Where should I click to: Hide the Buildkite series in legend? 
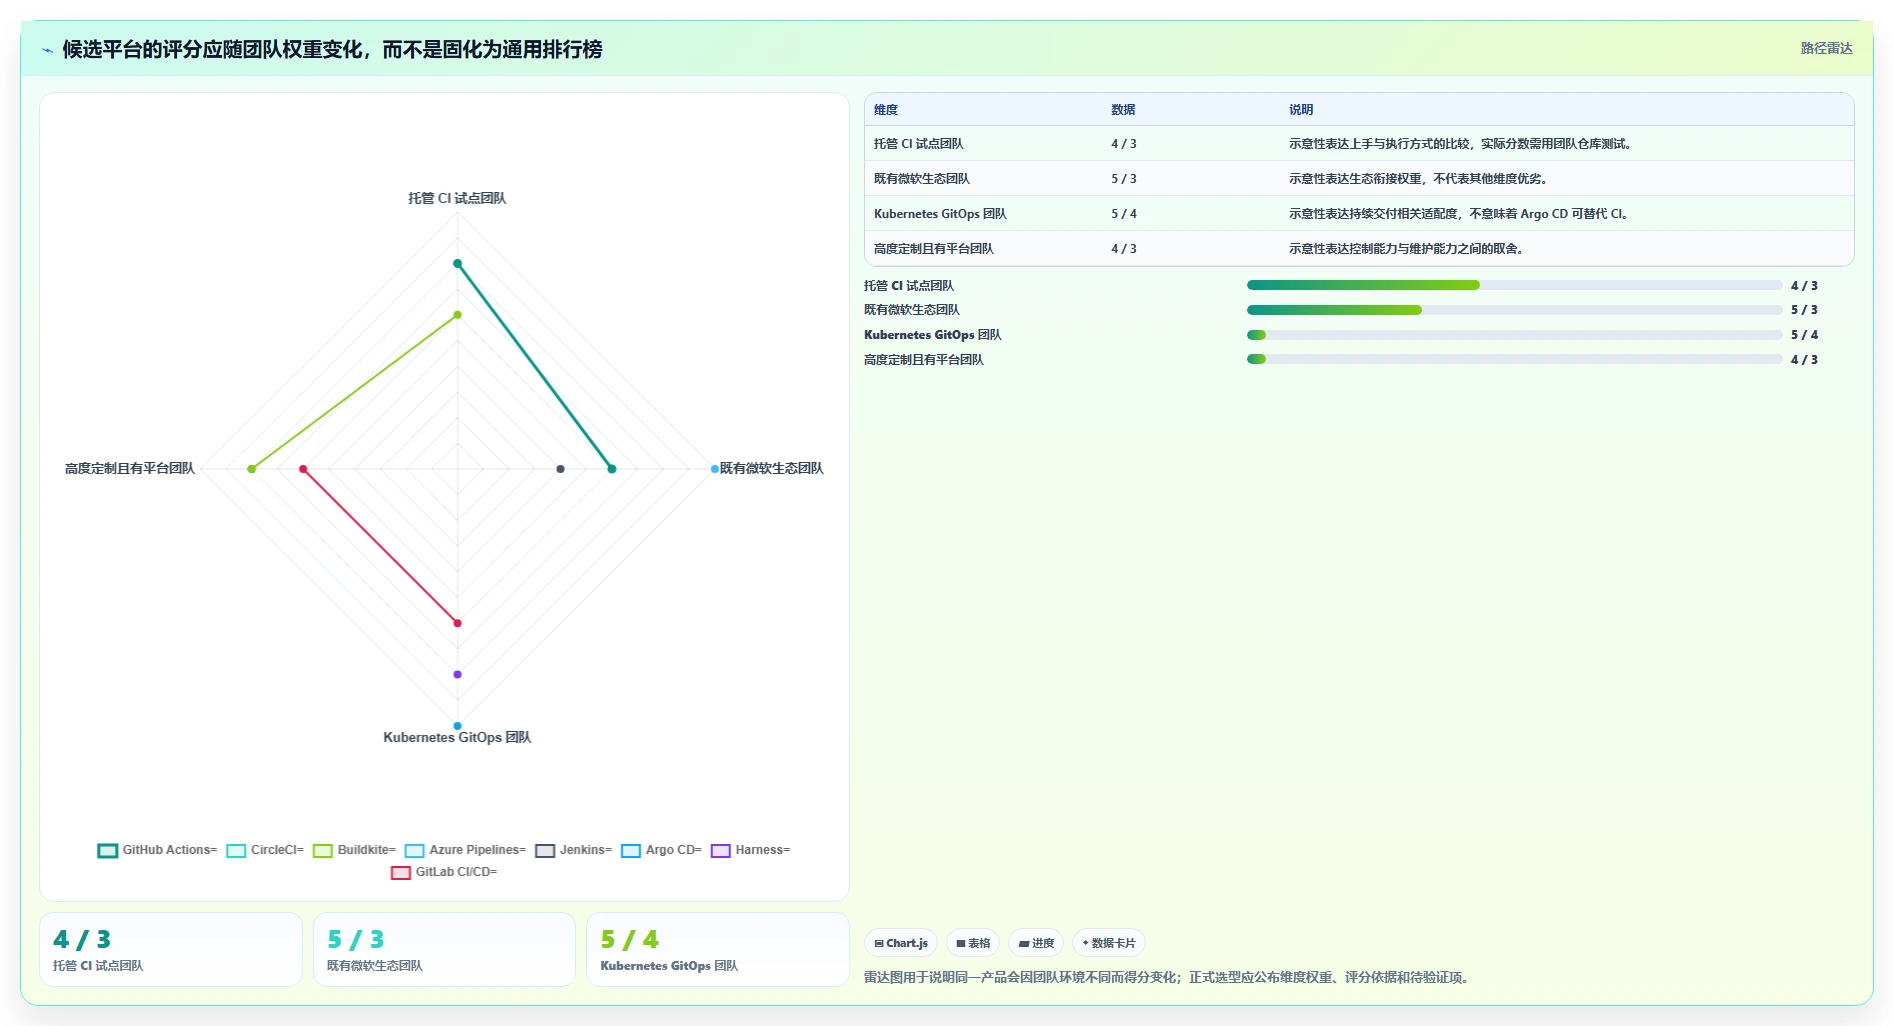354,850
